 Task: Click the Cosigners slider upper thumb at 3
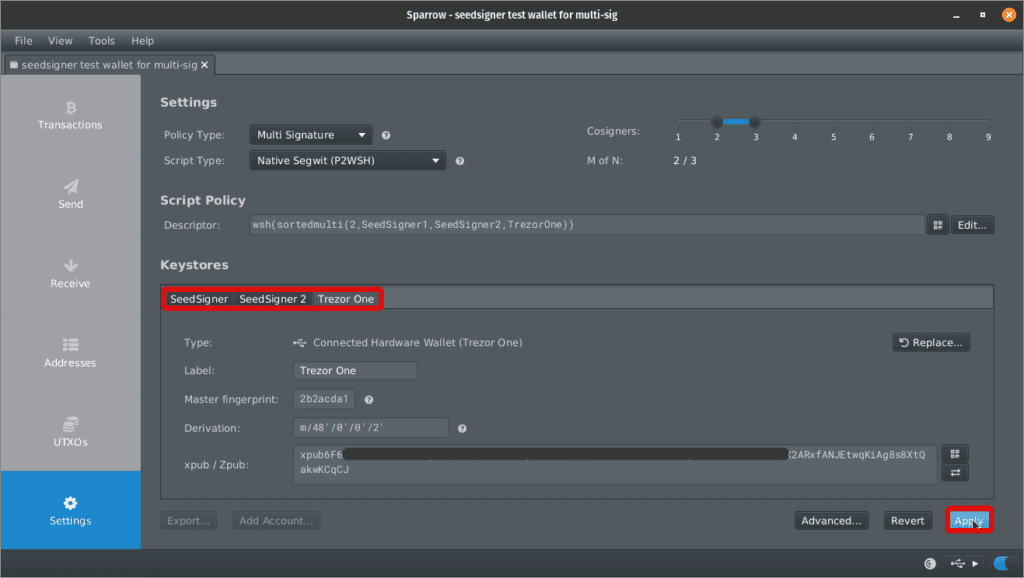[x=755, y=121]
